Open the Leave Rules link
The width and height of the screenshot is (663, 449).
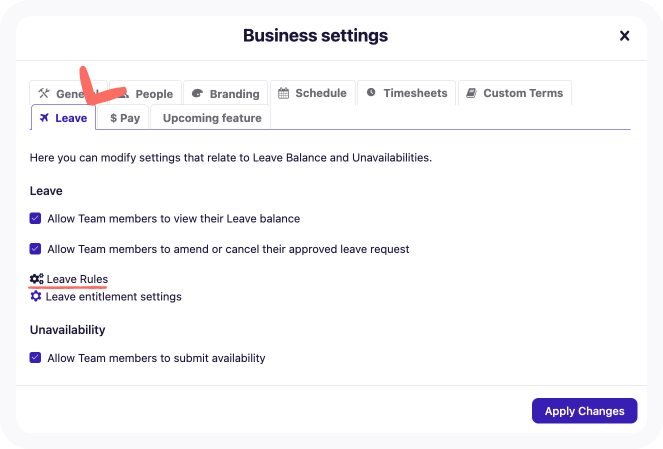tap(77, 279)
